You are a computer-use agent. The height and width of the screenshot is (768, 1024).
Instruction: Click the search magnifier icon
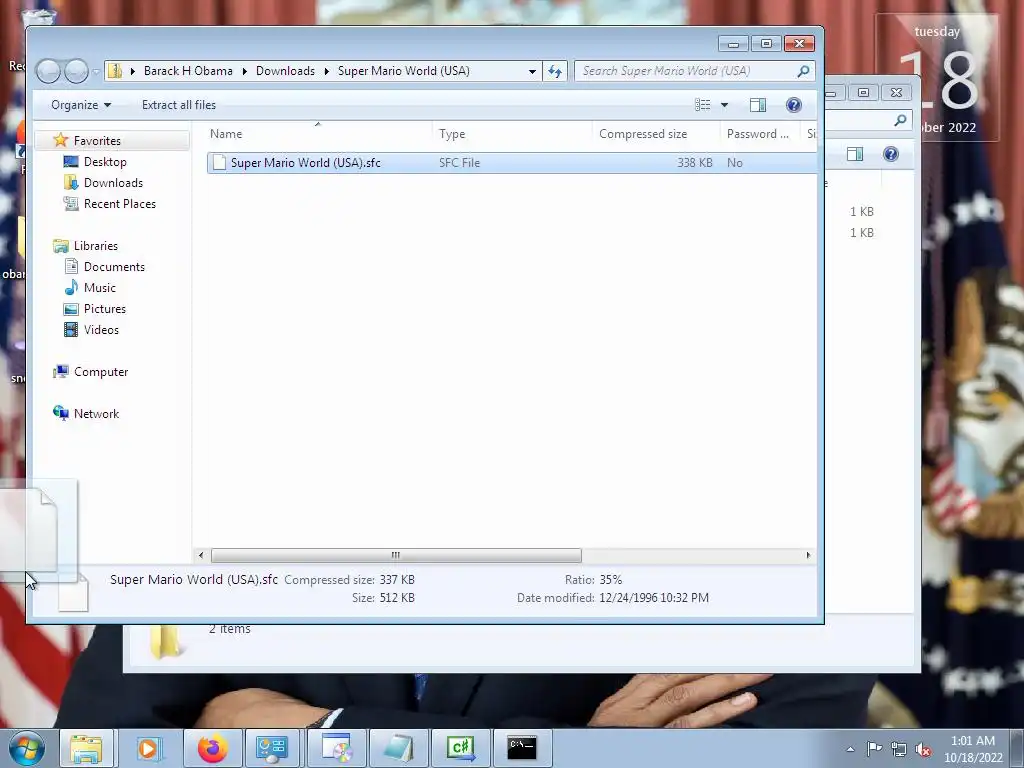click(x=804, y=71)
